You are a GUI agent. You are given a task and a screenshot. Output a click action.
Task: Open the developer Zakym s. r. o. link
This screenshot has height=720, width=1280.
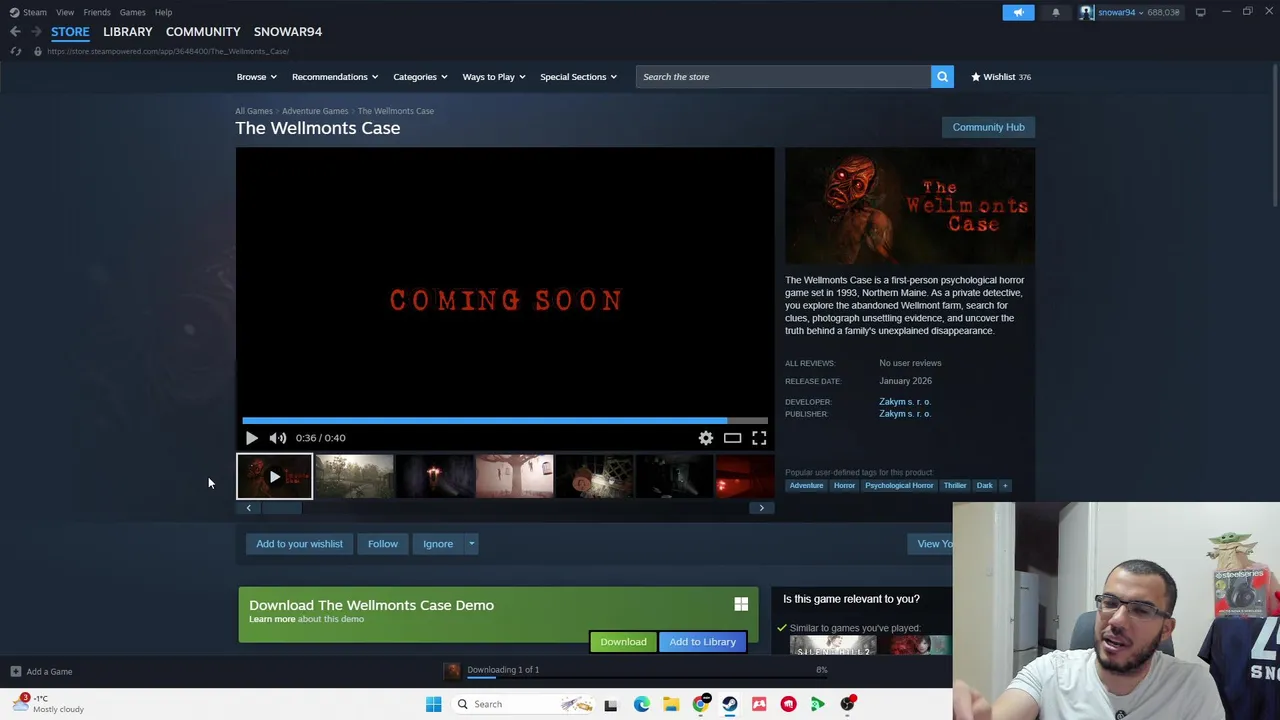click(905, 402)
